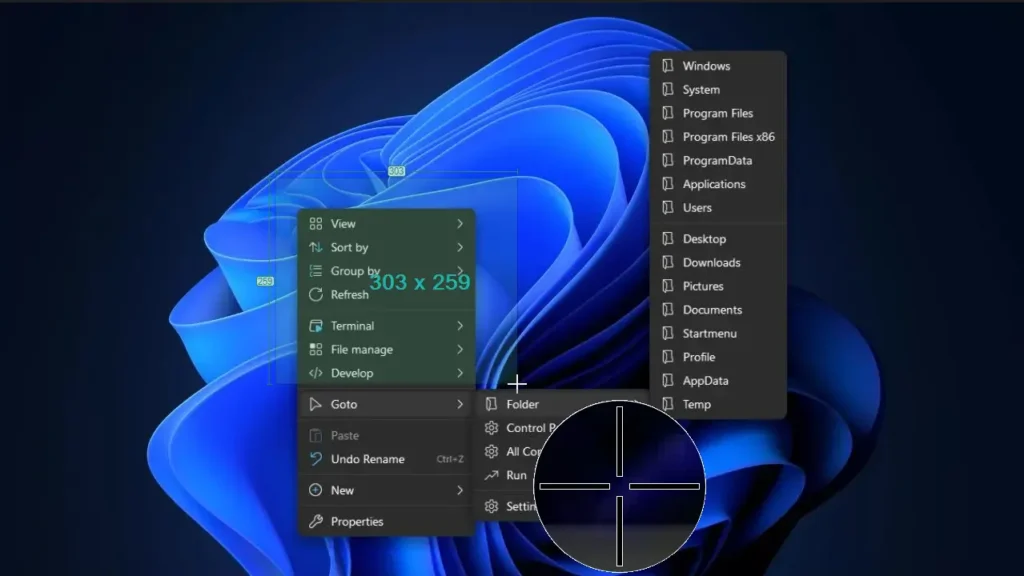Click the grid icon beside View

[x=315, y=224]
